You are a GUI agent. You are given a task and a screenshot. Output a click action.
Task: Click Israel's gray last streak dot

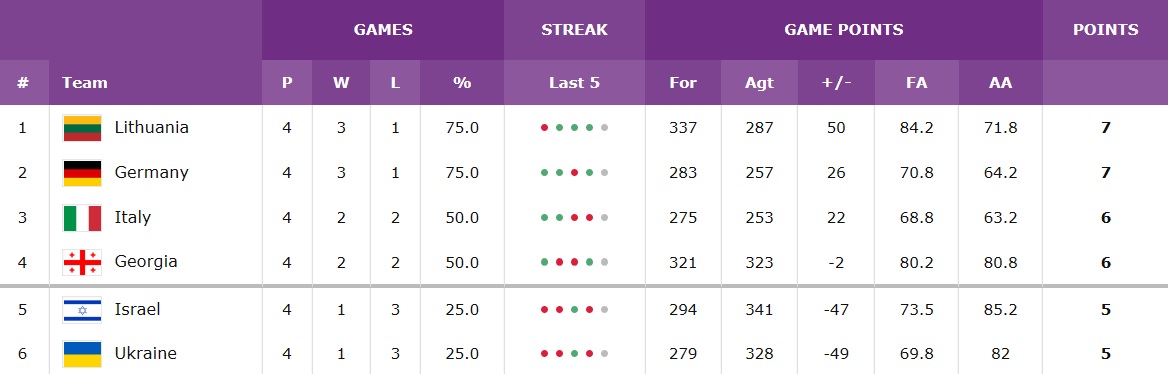pyautogui.click(x=604, y=310)
